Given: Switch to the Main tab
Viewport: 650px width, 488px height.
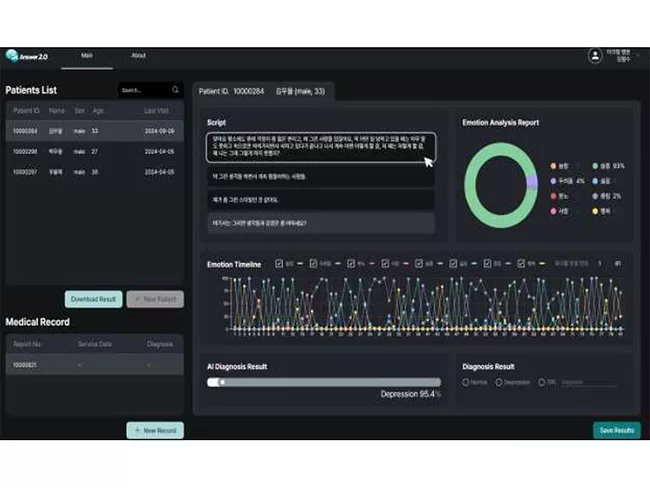Looking at the screenshot, I should 87,56.
